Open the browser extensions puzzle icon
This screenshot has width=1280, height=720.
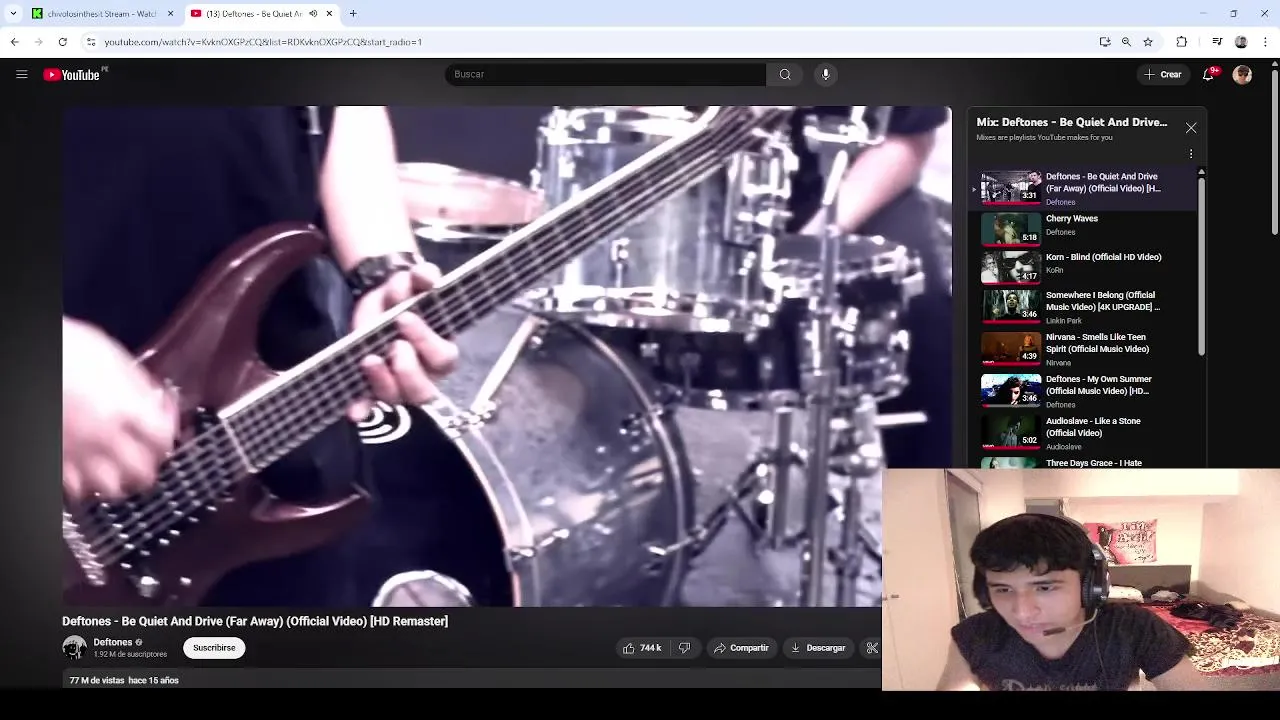click(1182, 42)
